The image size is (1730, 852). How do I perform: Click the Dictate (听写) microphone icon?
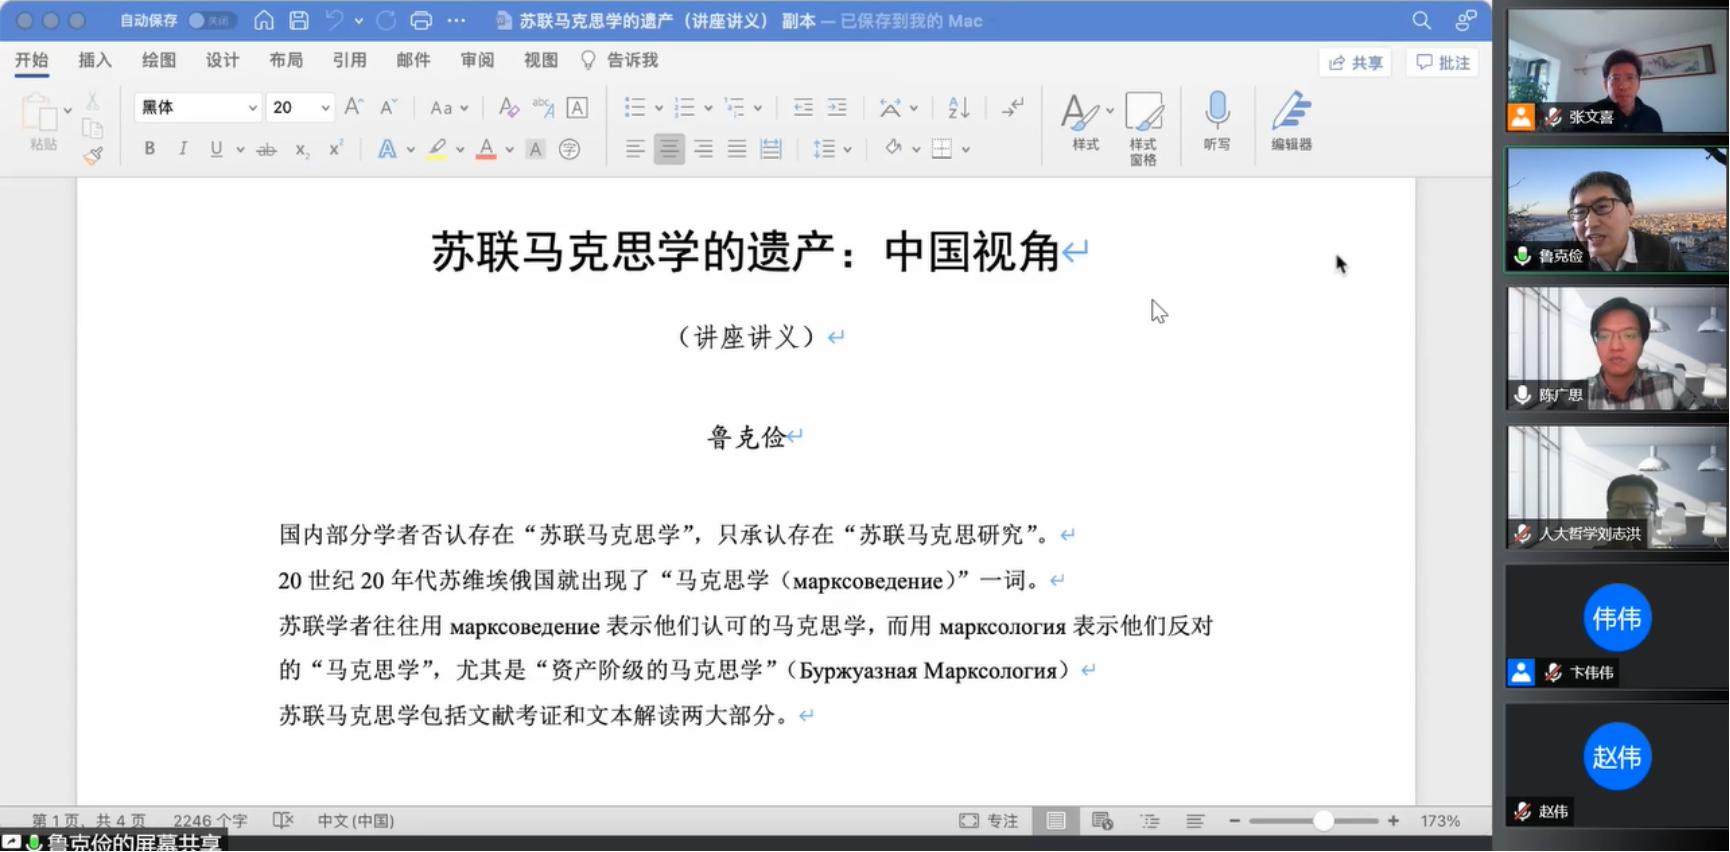[x=1216, y=112]
